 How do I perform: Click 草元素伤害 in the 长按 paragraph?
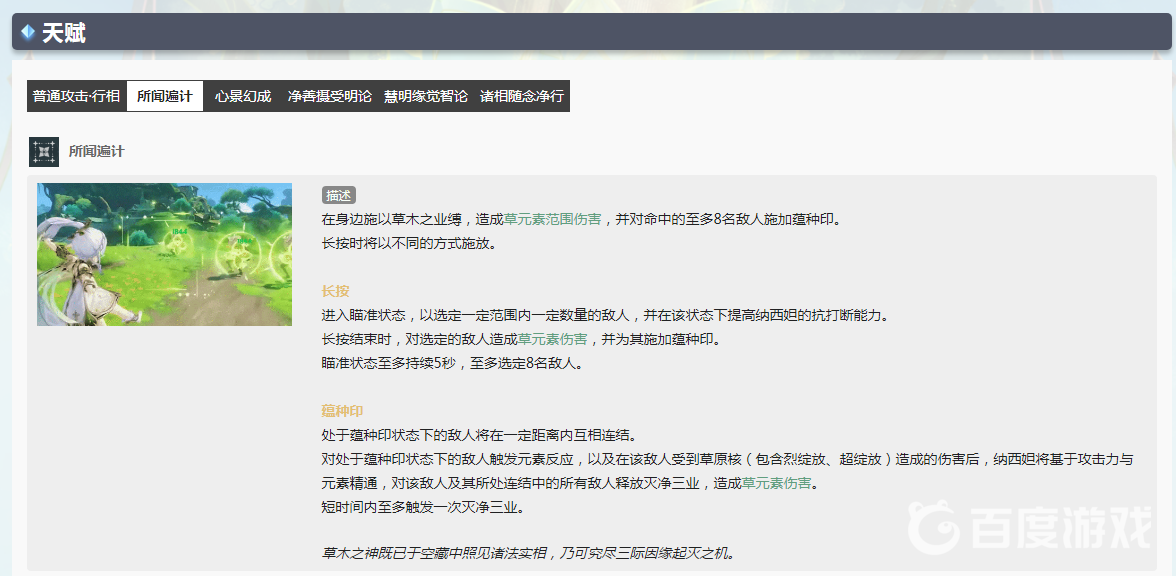553,340
